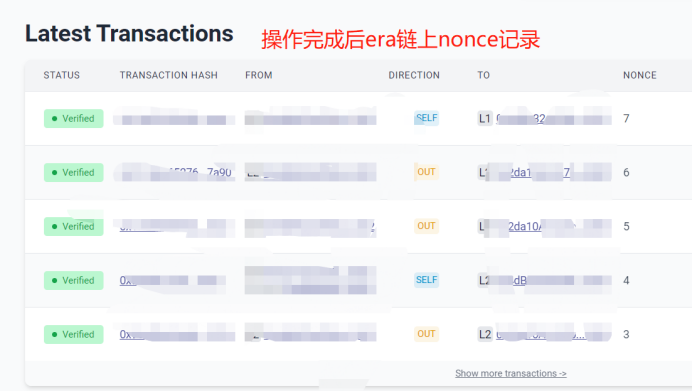The image size is (692, 391).
Task: Open the transaction hash link in nonce 3 row
Action: pyautogui.click(x=176, y=334)
